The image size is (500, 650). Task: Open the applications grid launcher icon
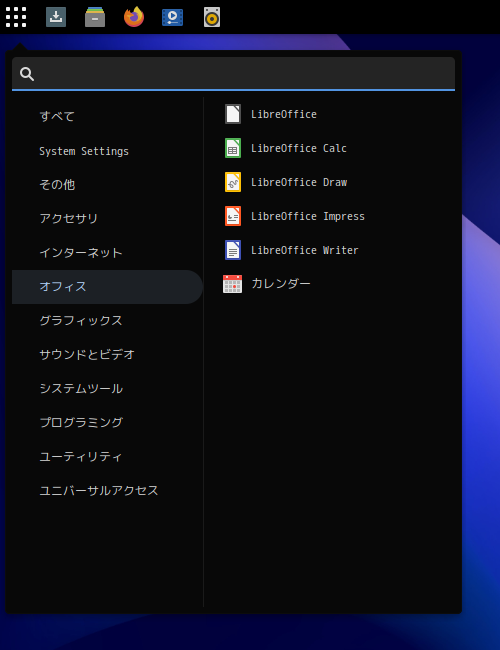click(16, 17)
